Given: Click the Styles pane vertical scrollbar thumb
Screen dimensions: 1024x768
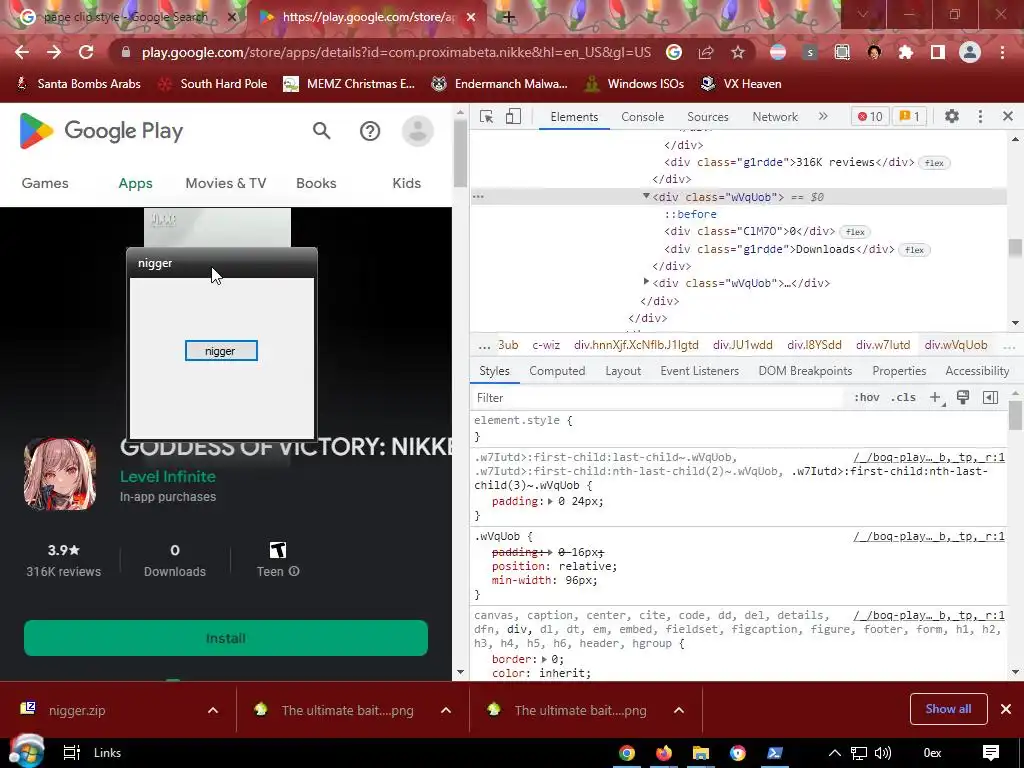Looking at the screenshot, I should [x=1015, y=415].
